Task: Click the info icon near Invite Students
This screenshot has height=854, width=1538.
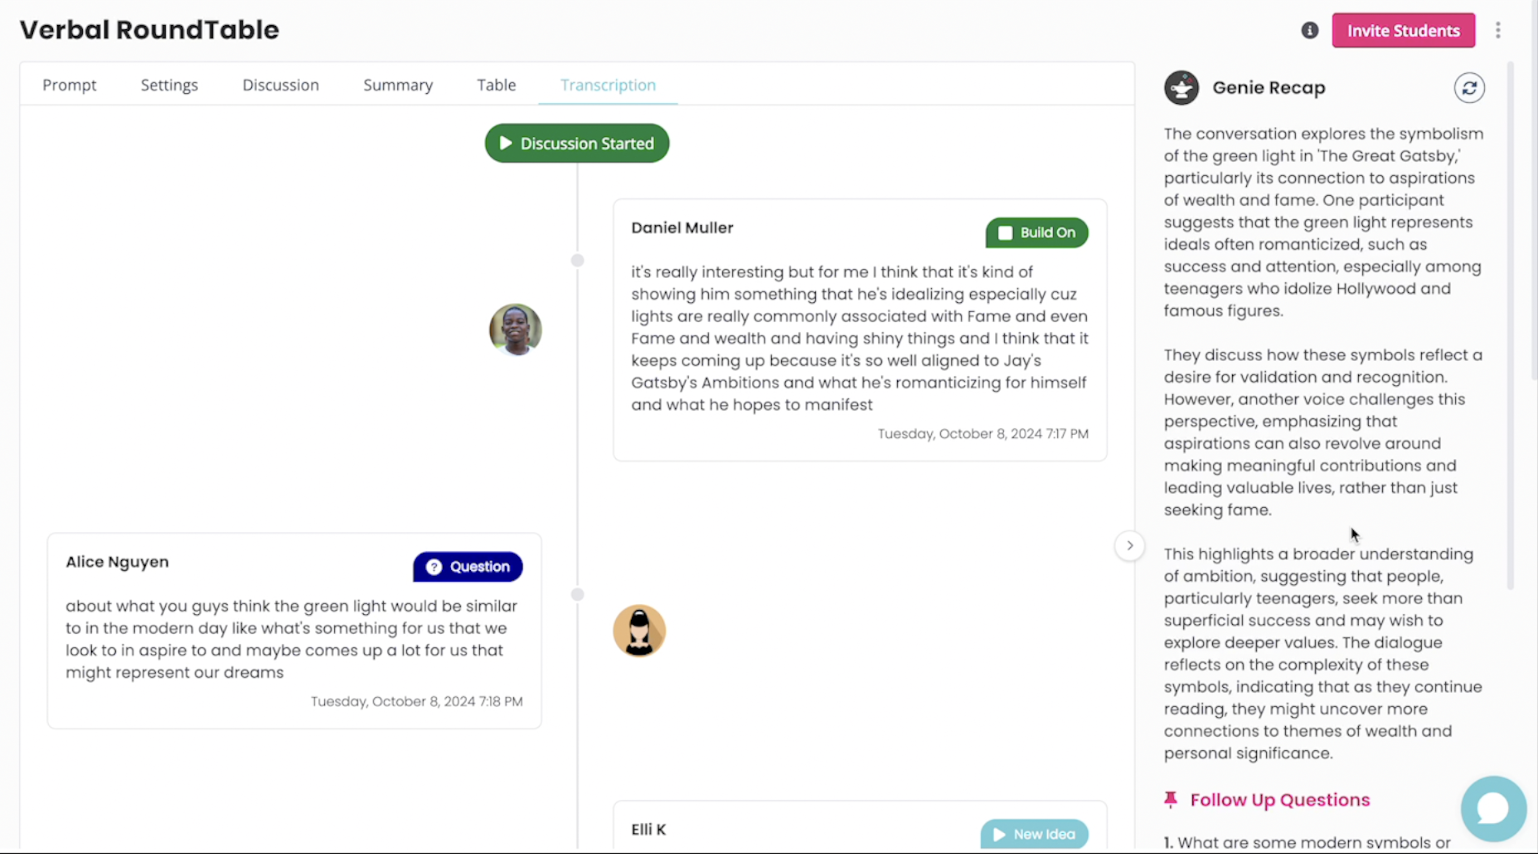Action: 1309,31
